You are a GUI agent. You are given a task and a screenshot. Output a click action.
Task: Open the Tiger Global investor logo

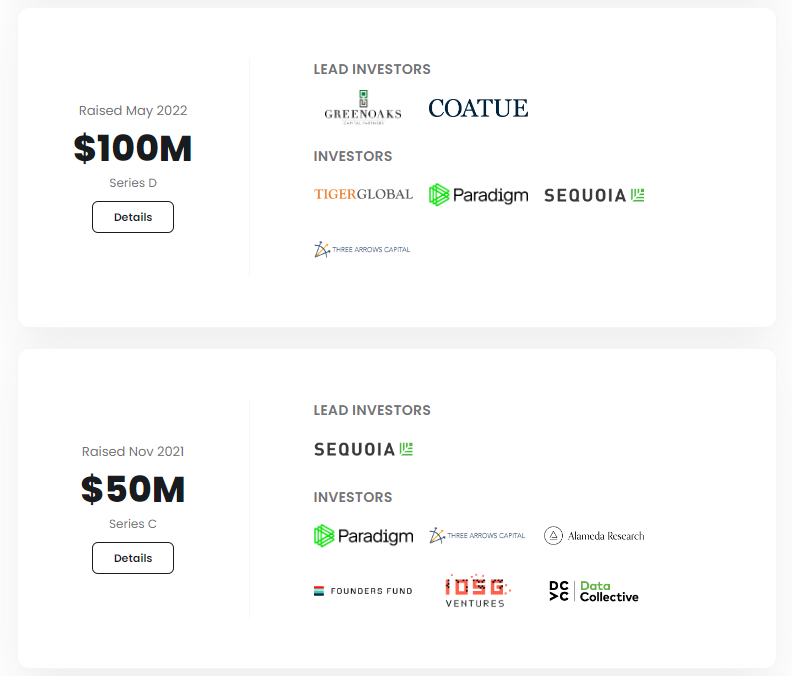click(x=363, y=194)
